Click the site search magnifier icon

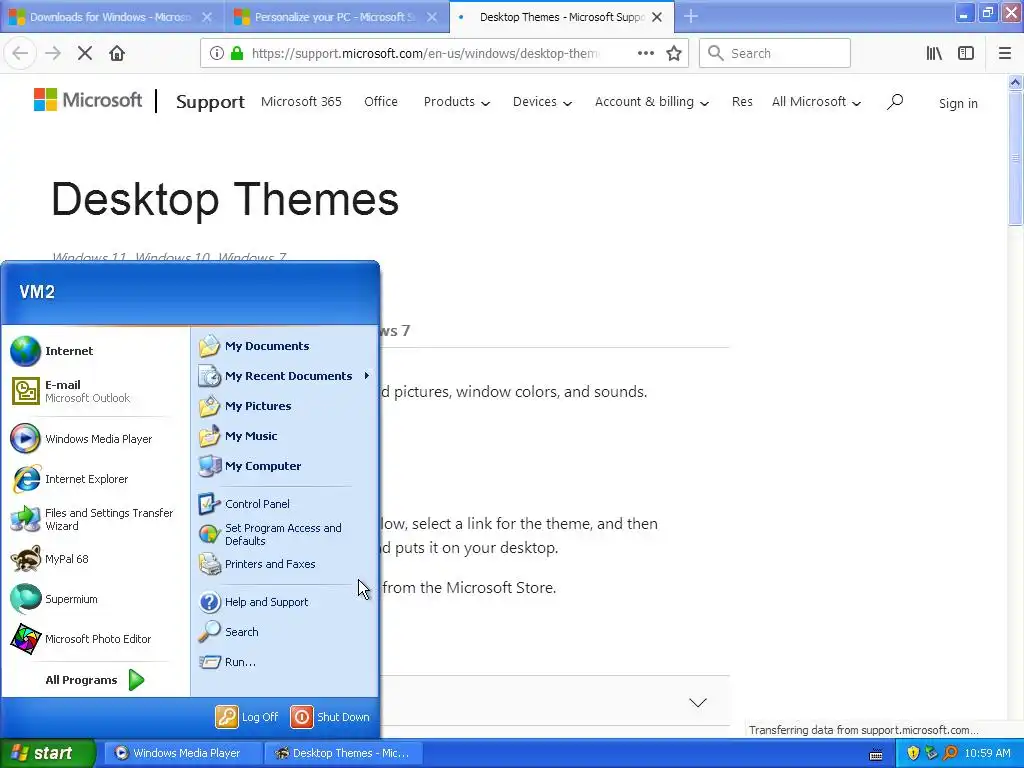(x=895, y=101)
